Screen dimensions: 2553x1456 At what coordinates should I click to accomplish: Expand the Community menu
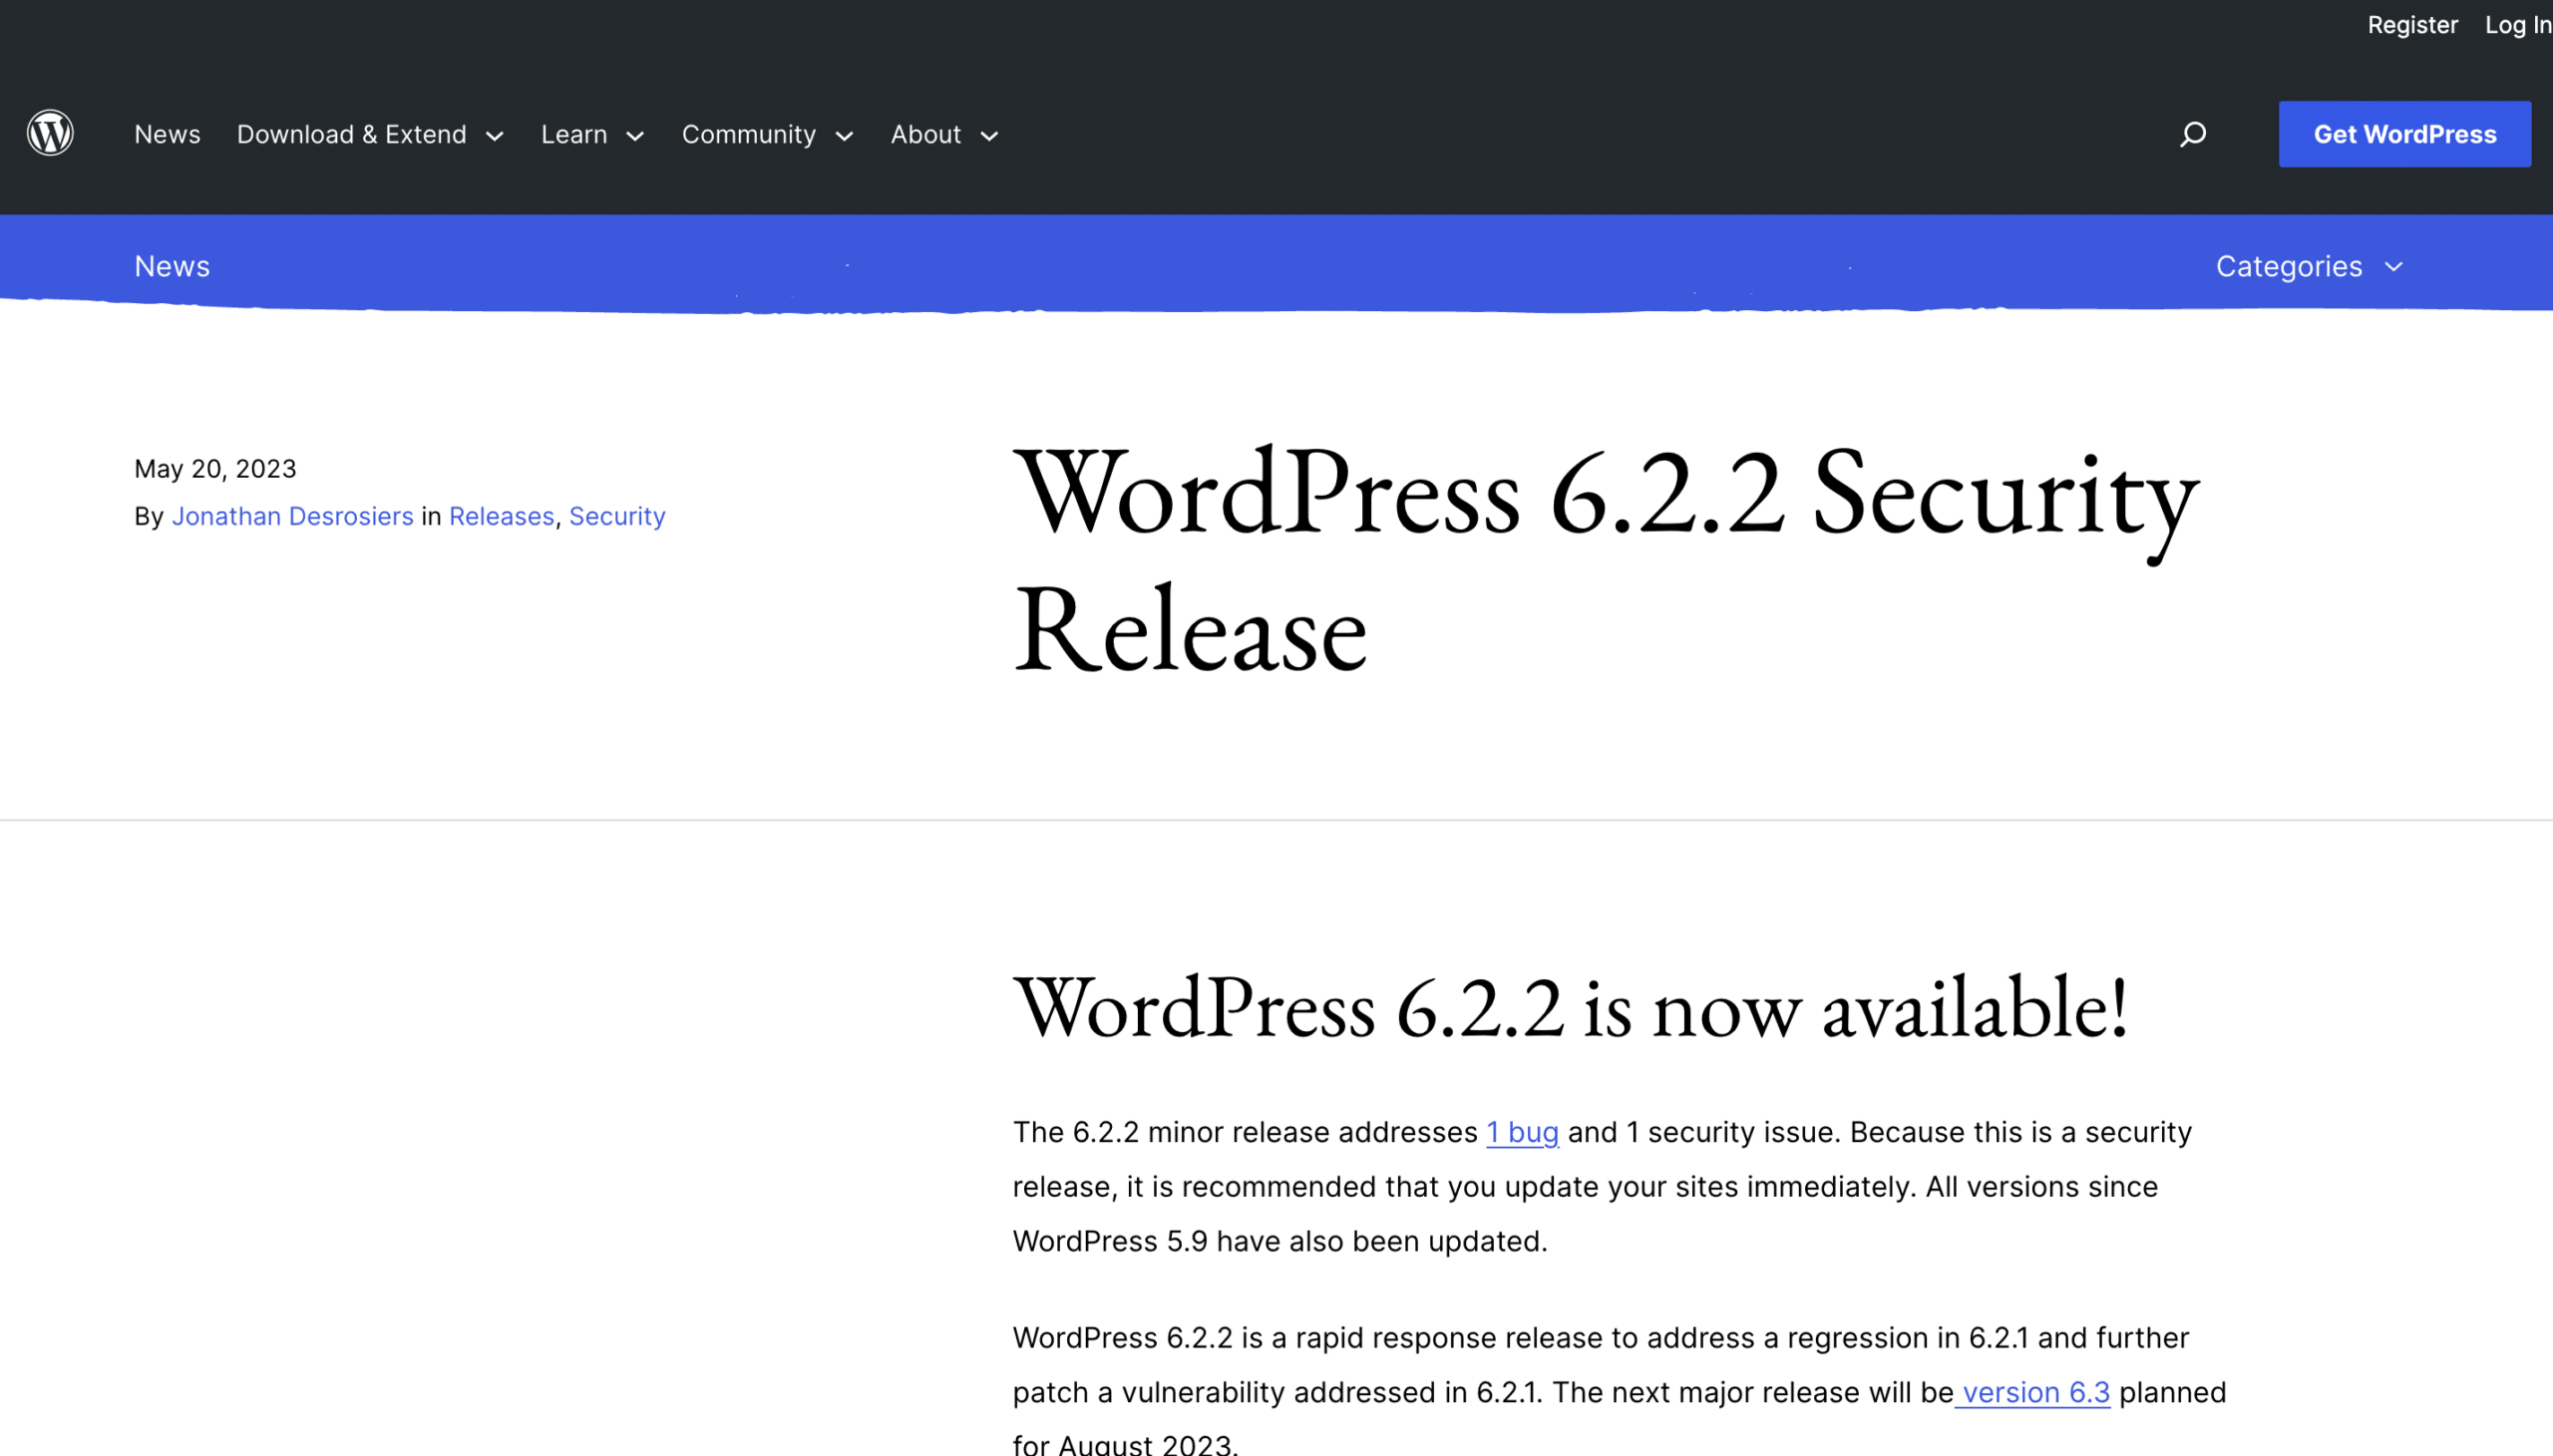click(x=767, y=134)
